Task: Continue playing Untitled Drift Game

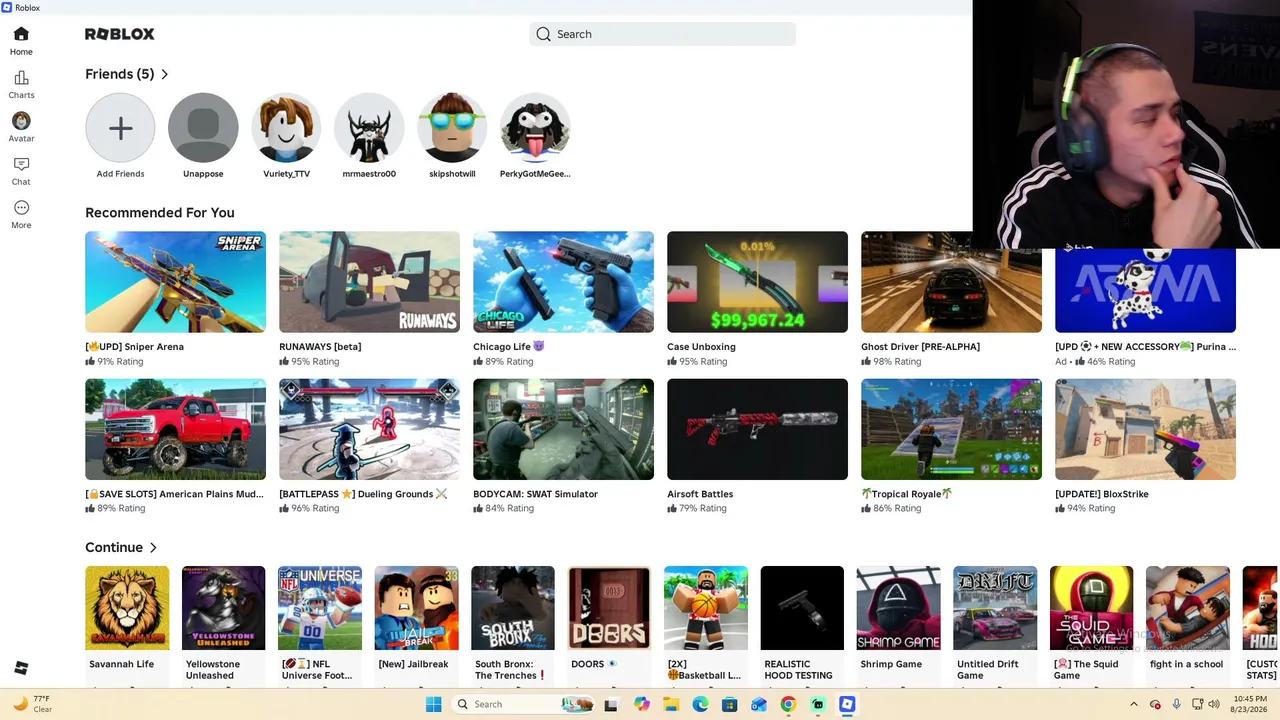Action: pos(995,608)
